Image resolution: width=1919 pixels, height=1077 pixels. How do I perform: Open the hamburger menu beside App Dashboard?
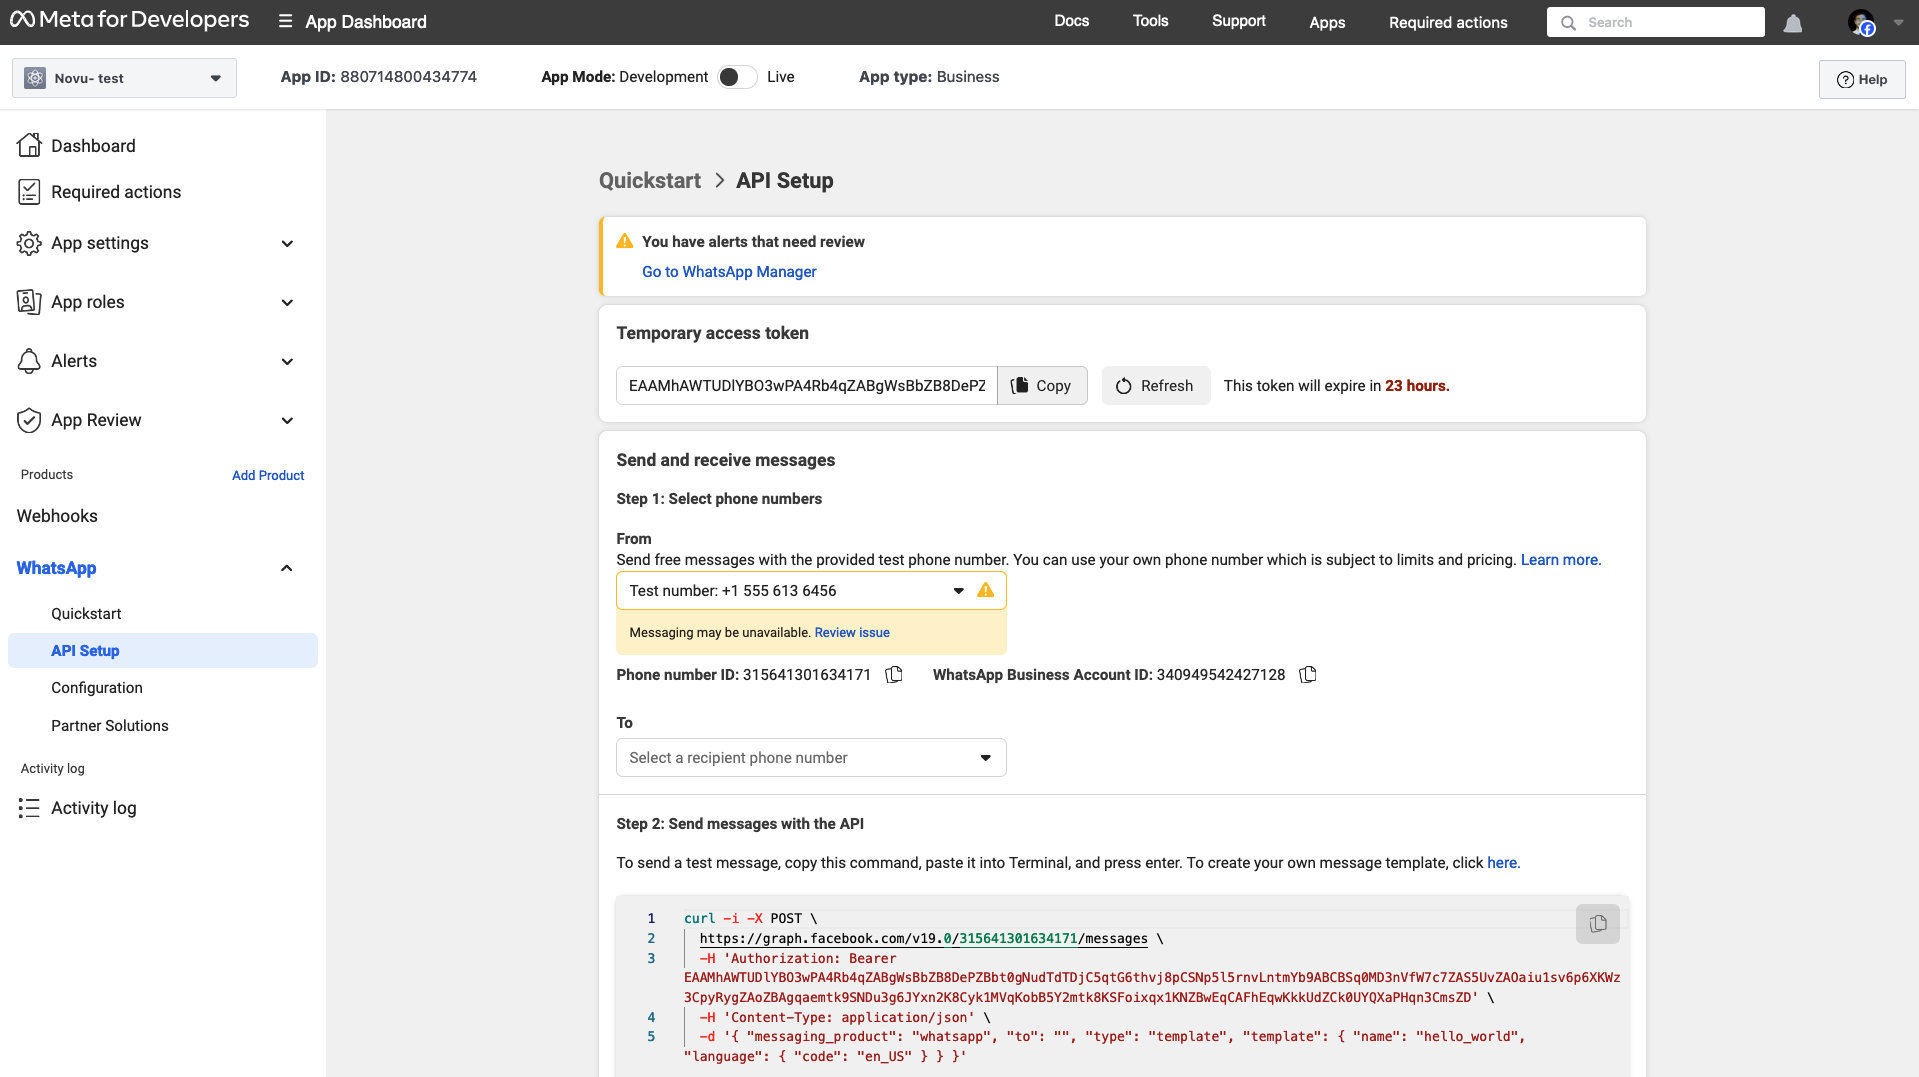click(286, 21)
